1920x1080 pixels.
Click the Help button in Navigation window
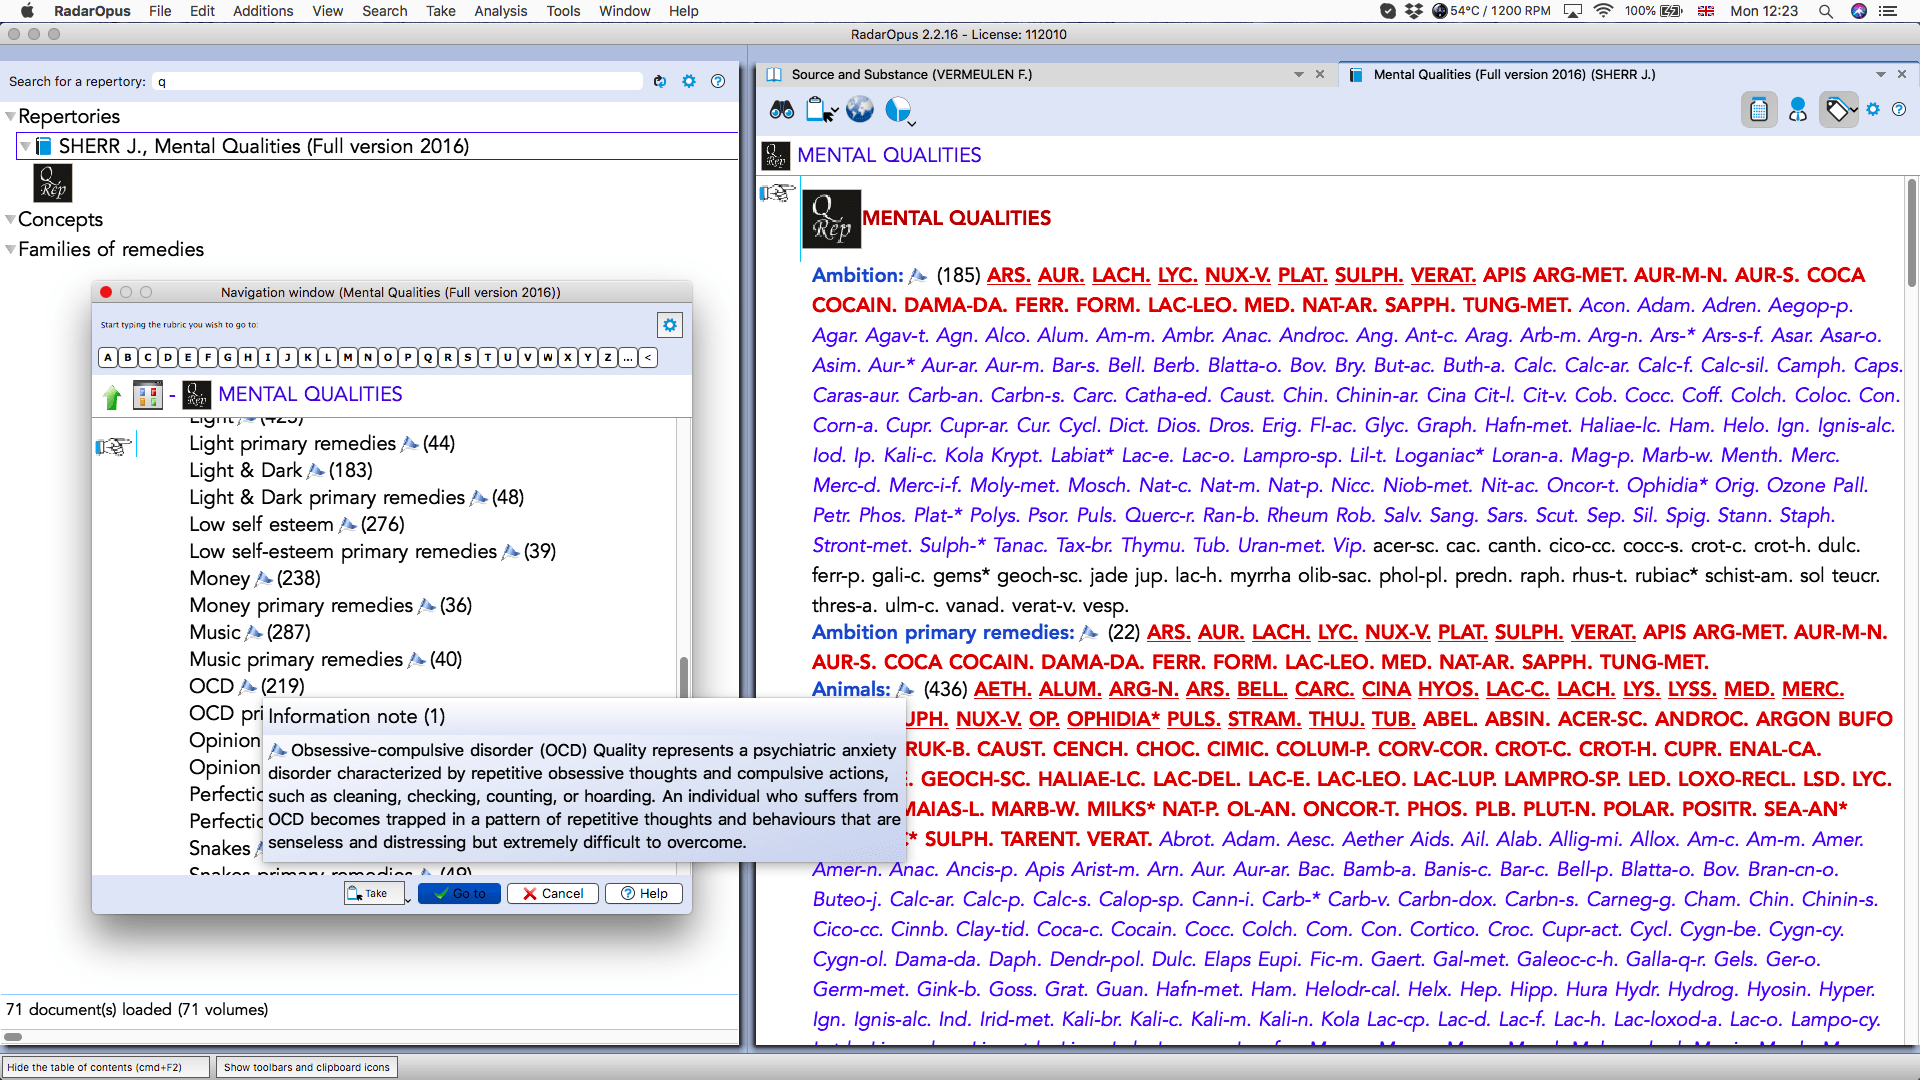(x=644, y=894)
